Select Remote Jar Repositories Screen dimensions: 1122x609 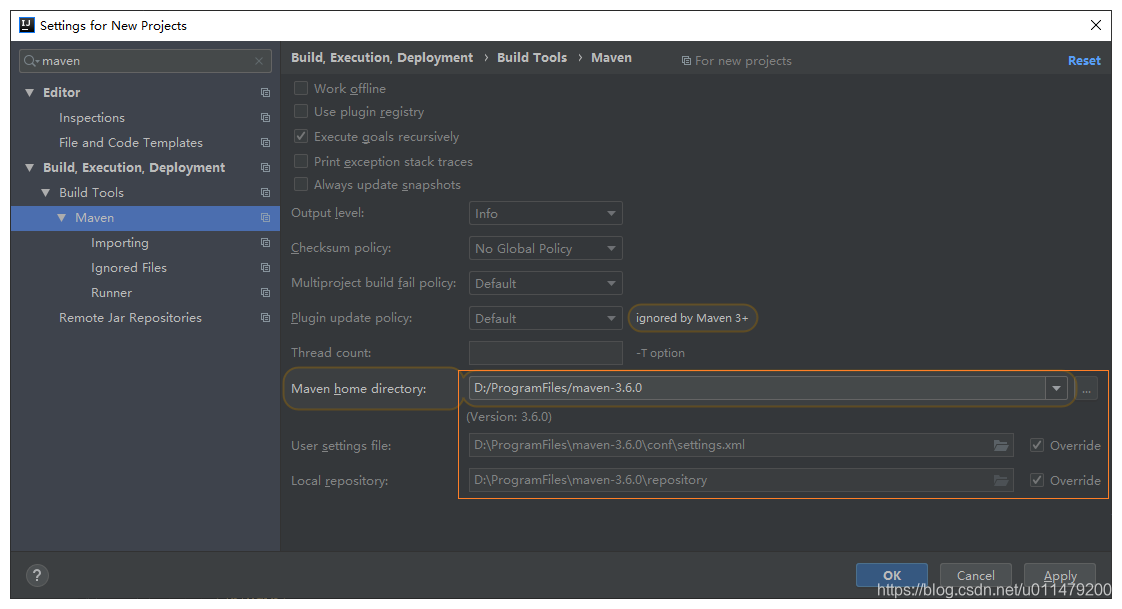pos(130,318)
